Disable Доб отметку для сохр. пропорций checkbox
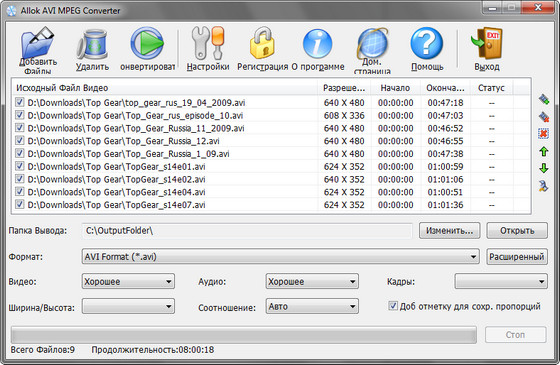 [392, 306]
